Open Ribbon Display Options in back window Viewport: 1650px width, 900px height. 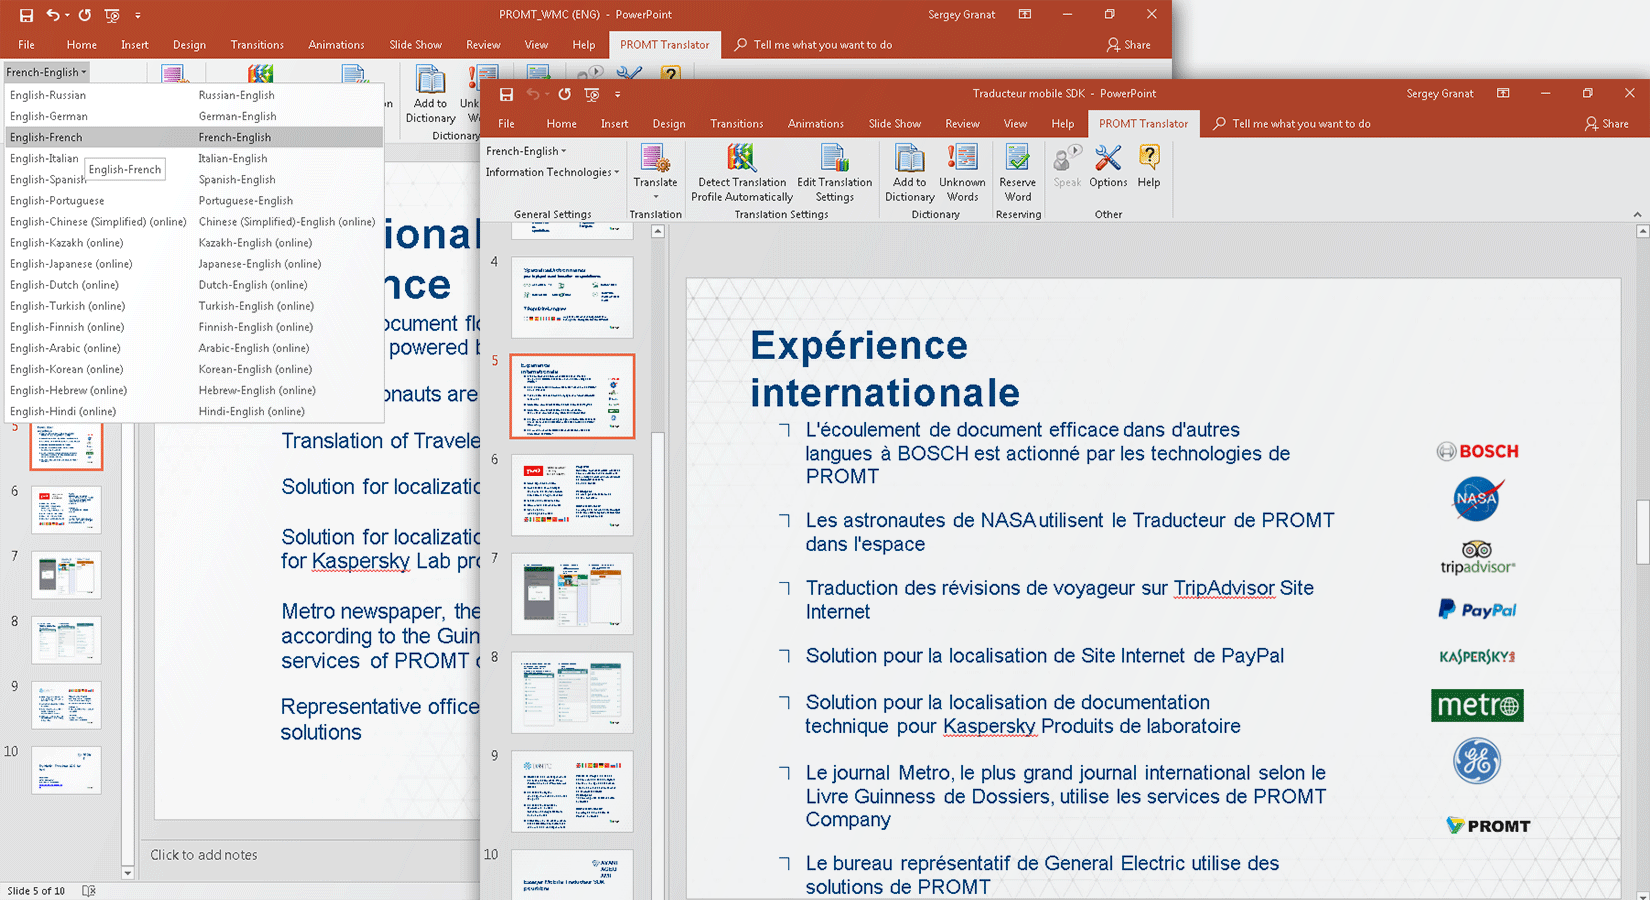(x=1025, y=15)
